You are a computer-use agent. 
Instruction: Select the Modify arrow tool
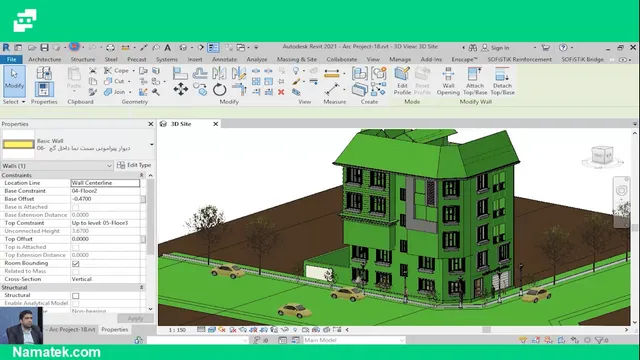tap(14, 80)
